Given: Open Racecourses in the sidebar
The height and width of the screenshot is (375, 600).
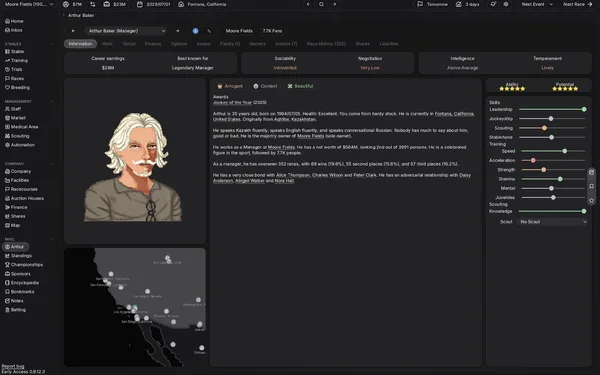Looking at the screenshot, I should click(x=21, y=189).
